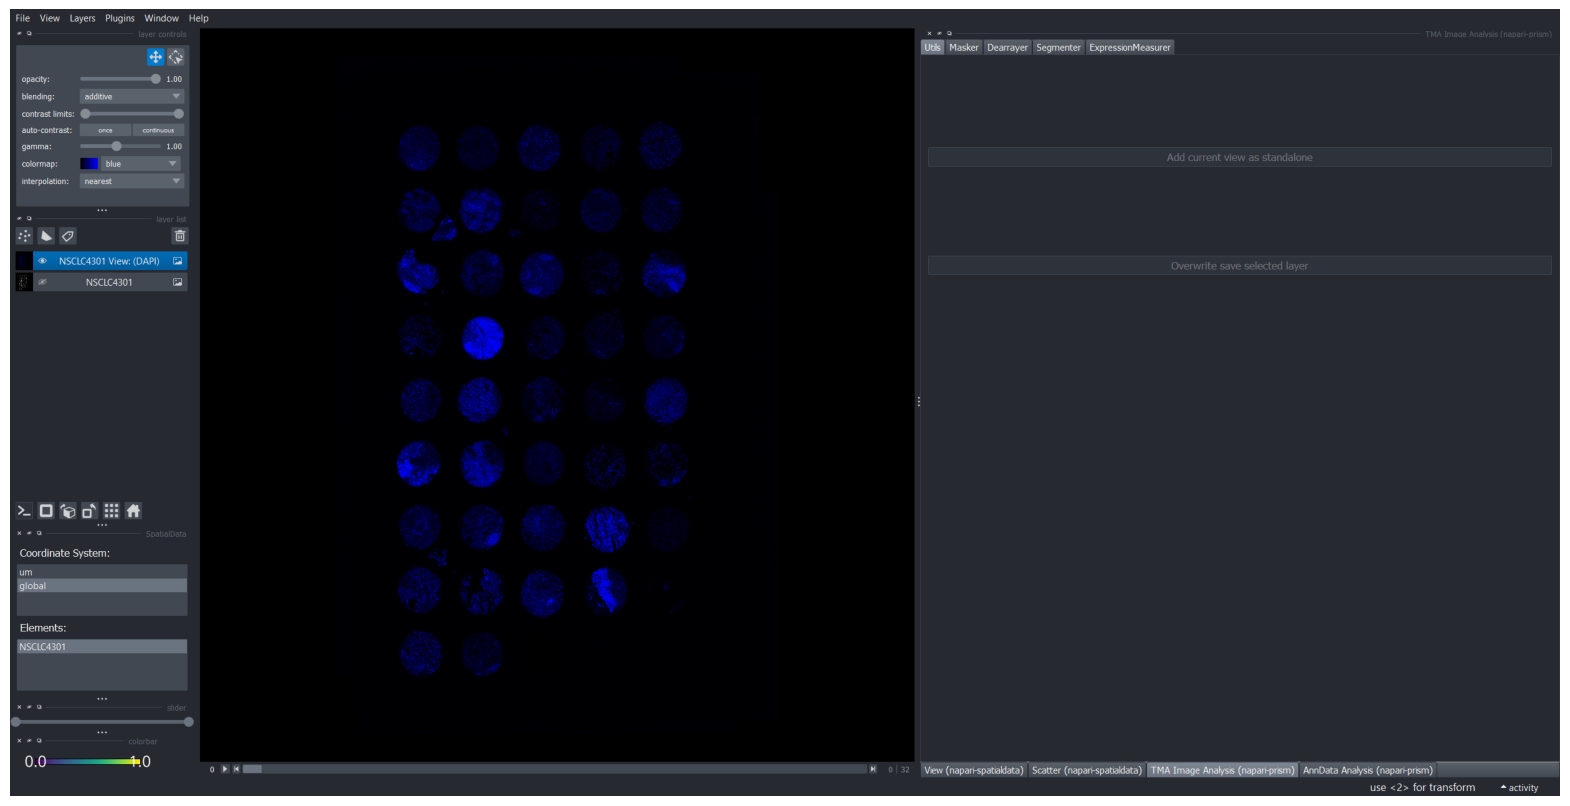Viewport: 1570px width, 806px height.
Task: Open the Layers menu
Action: pos(82,18)
